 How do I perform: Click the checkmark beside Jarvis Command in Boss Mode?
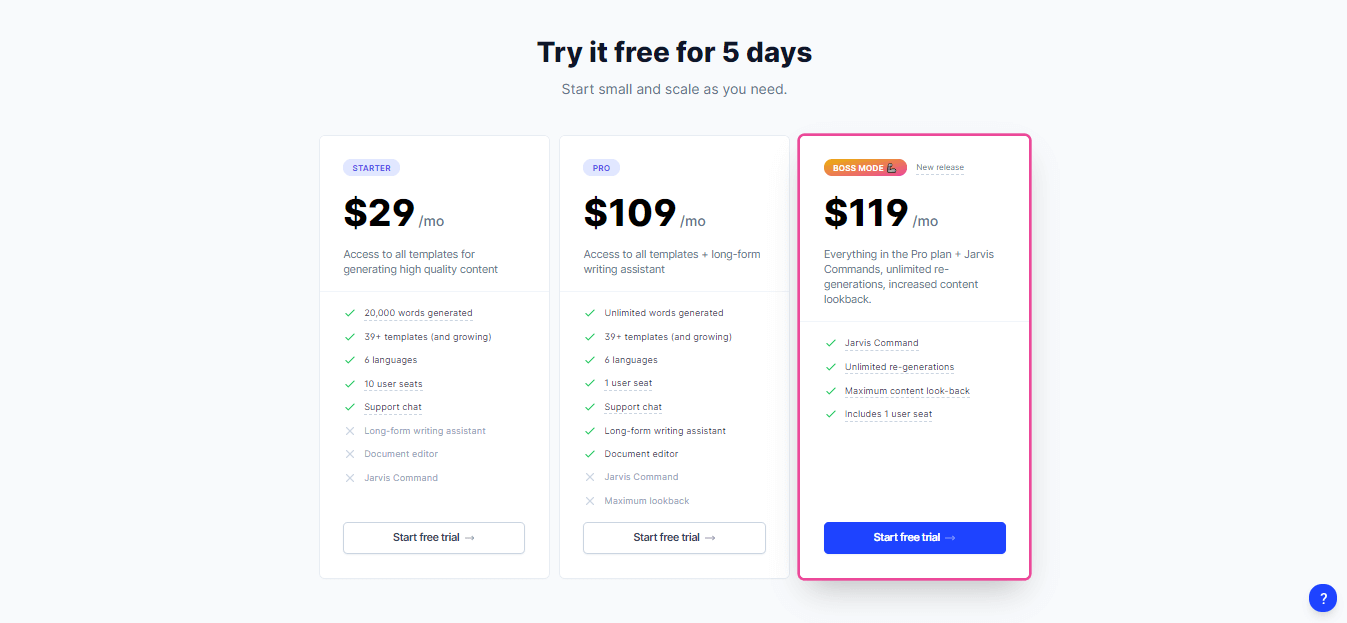tap(830, 343)
